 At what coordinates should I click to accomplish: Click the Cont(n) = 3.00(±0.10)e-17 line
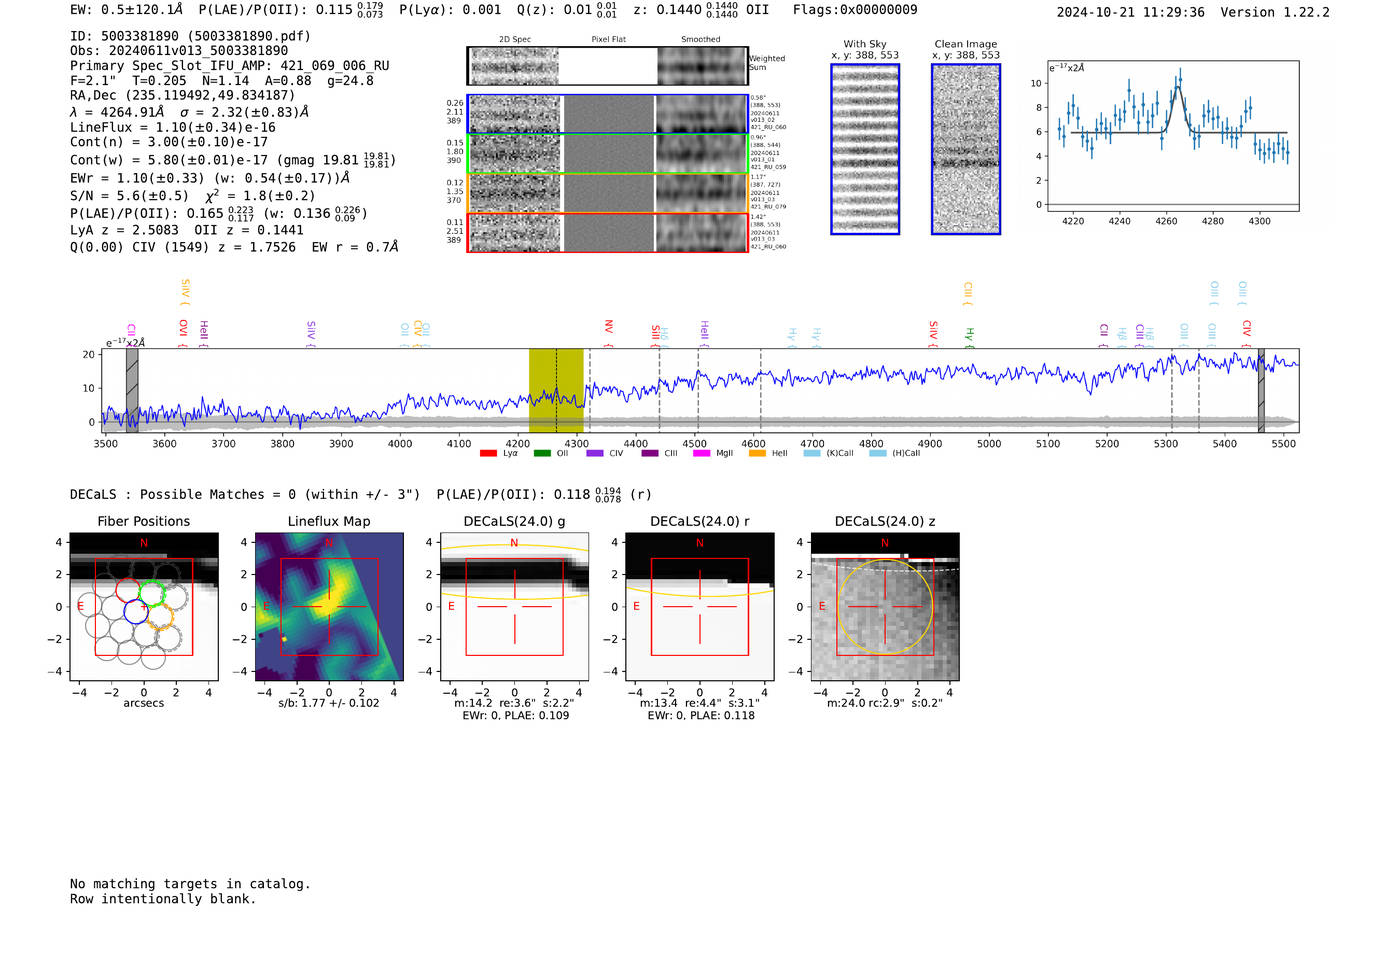[169, 143]
